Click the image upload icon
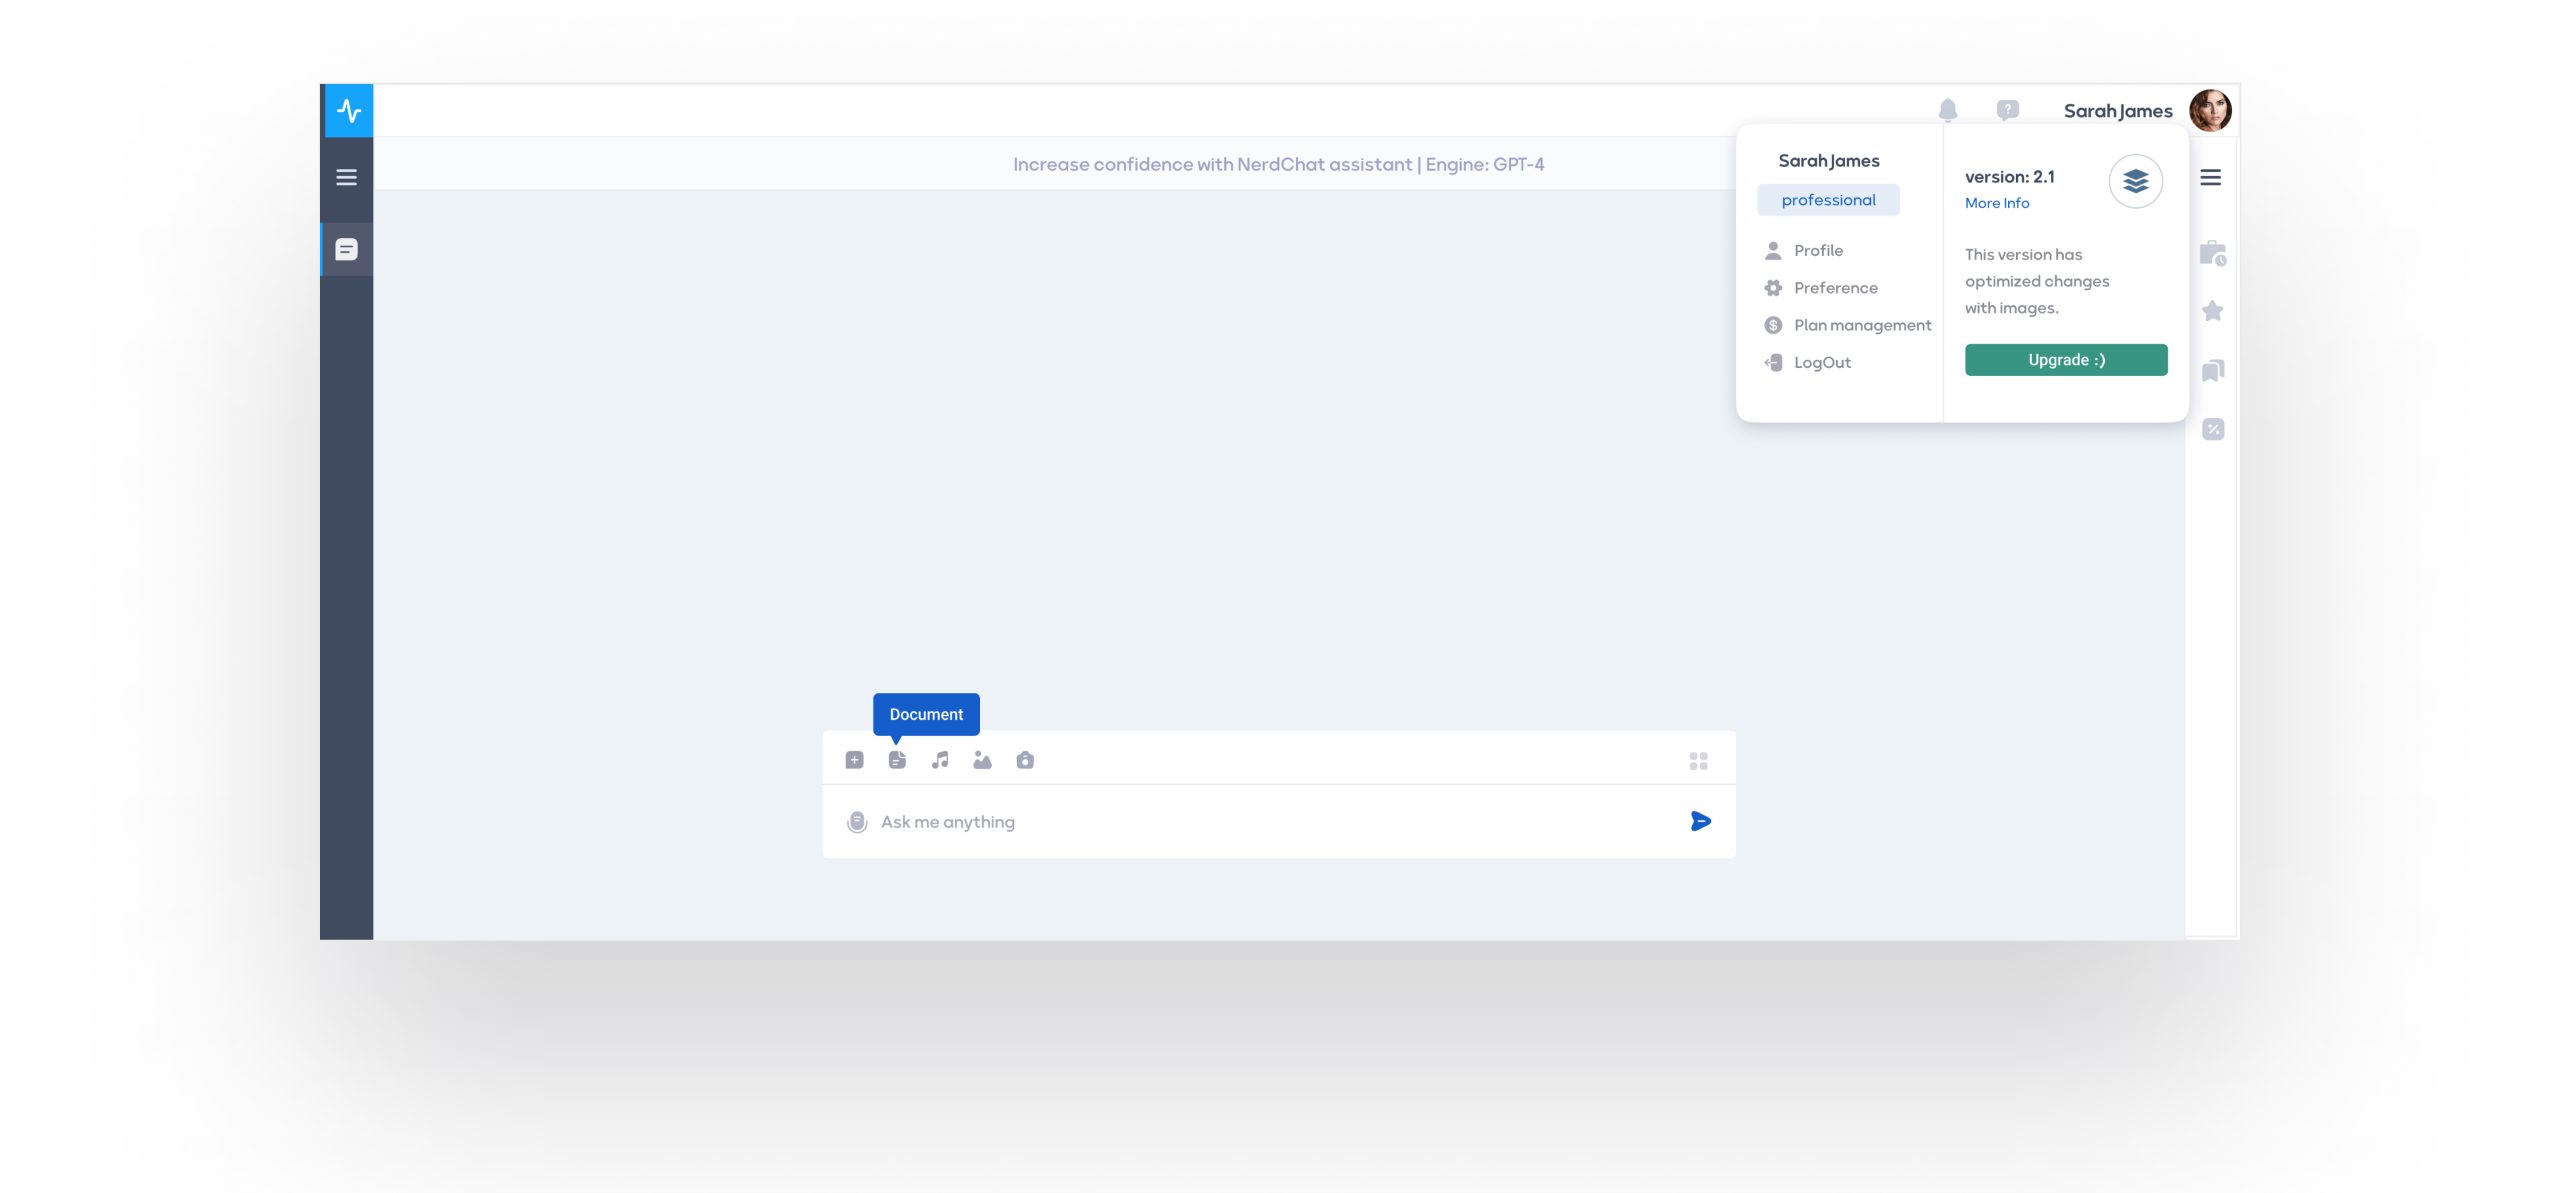This screenshot has width=2560, height=1193. (x=982, y=760)
